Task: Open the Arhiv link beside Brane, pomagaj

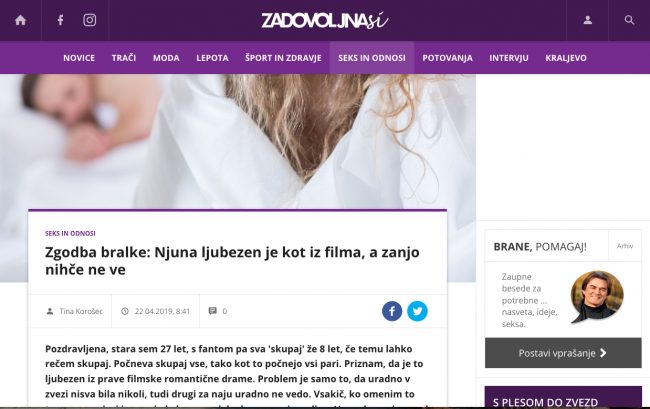Action: point(625,246)
